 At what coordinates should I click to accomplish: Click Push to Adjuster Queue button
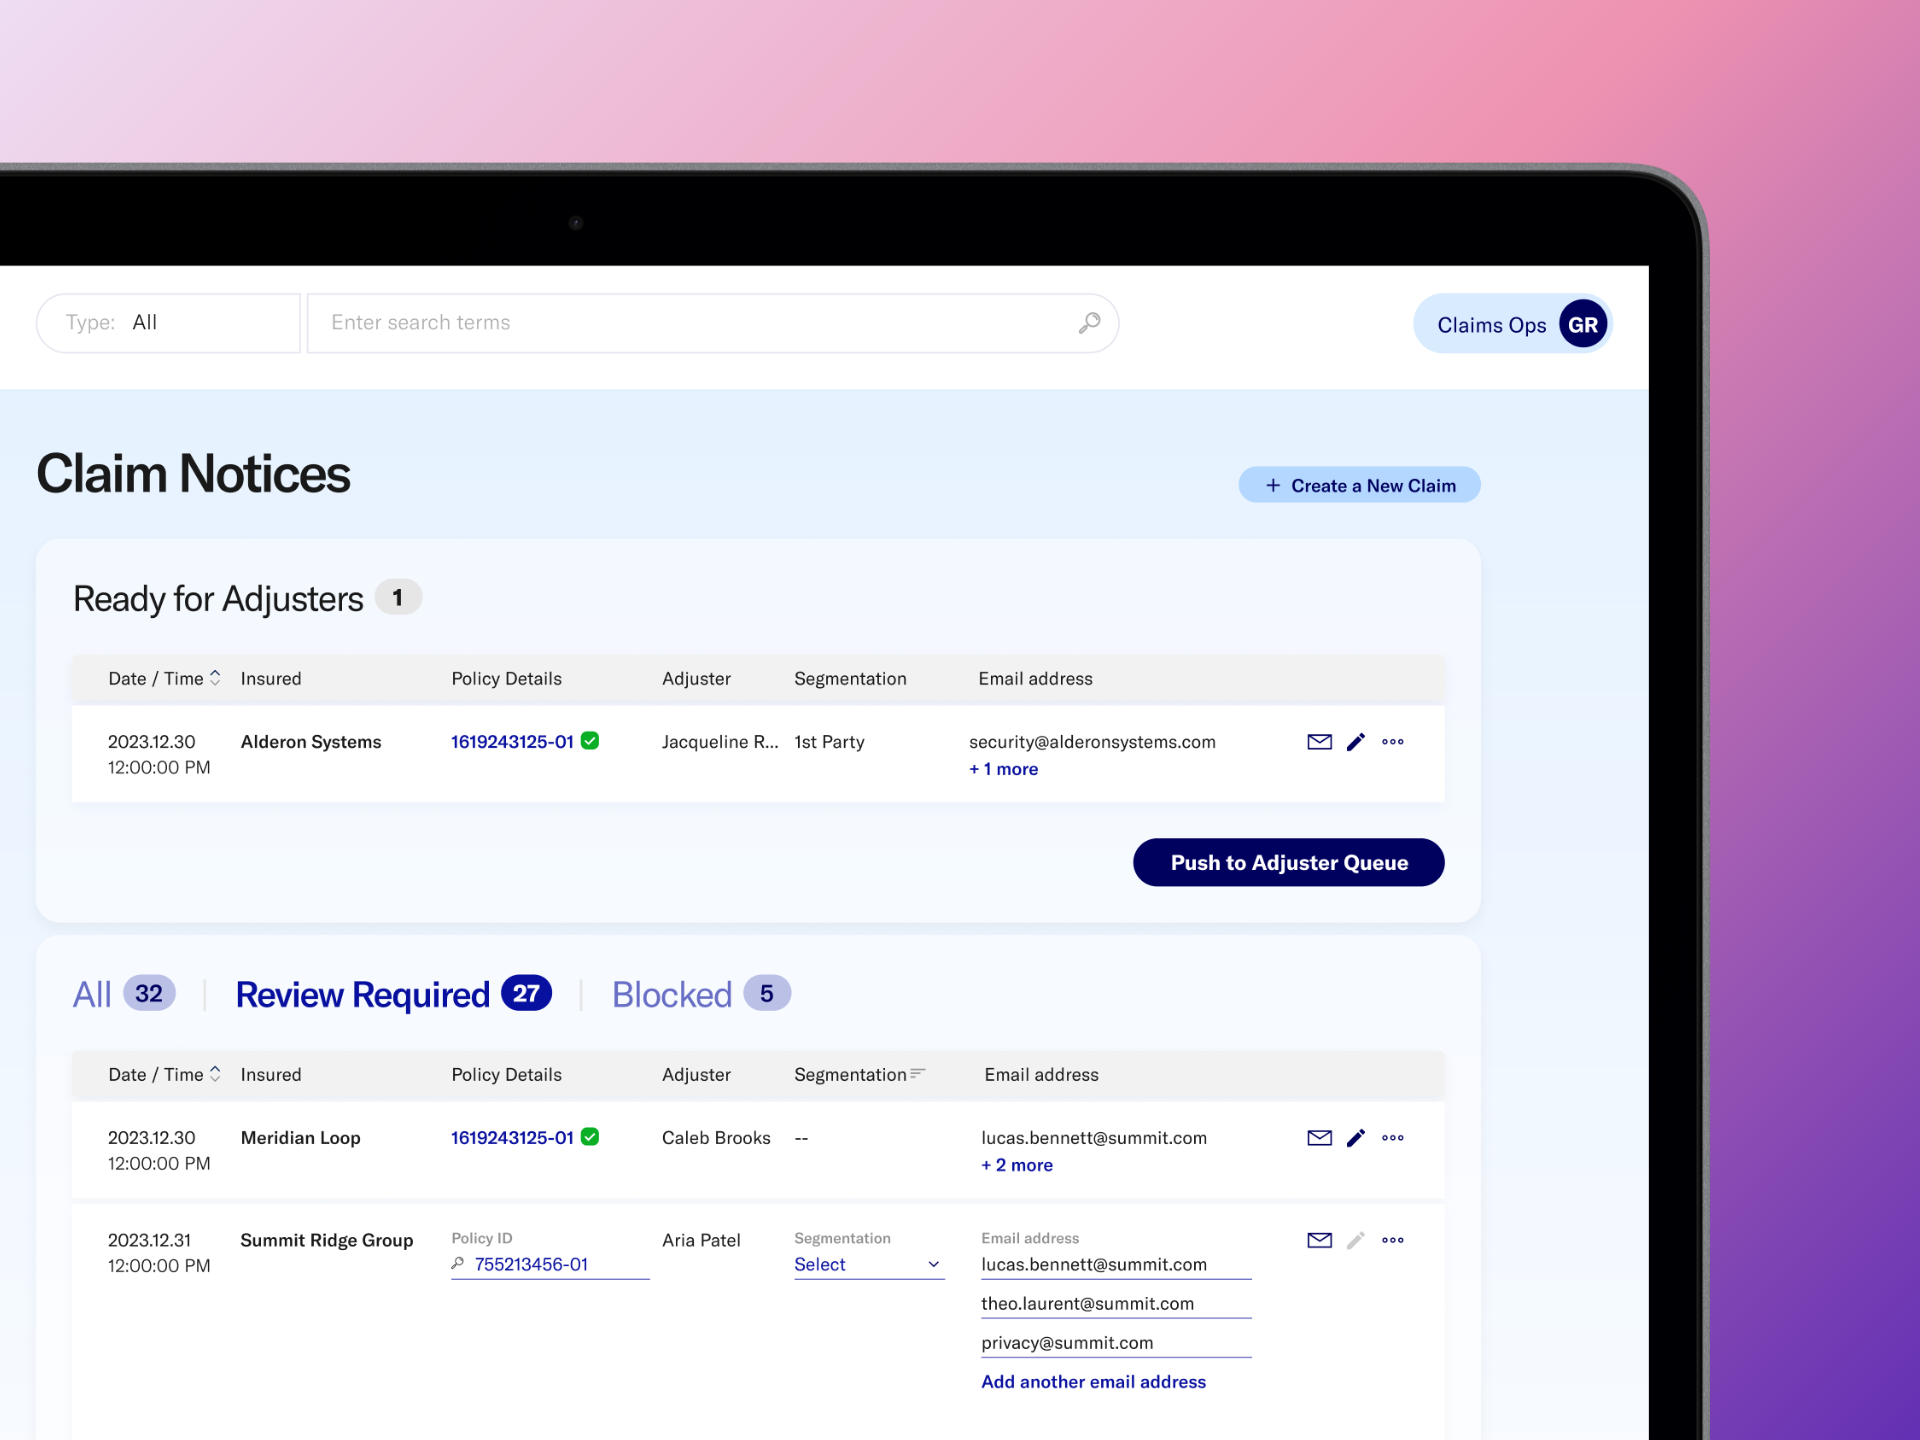click(x=1288, y=862)
